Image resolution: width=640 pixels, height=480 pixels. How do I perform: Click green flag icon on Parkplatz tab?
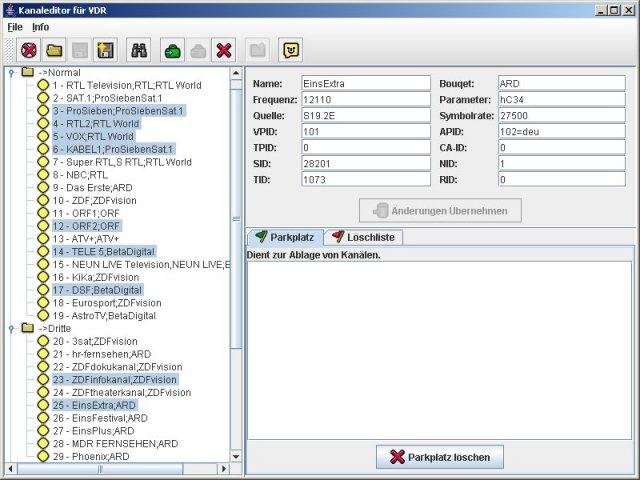tap(261, 236)
